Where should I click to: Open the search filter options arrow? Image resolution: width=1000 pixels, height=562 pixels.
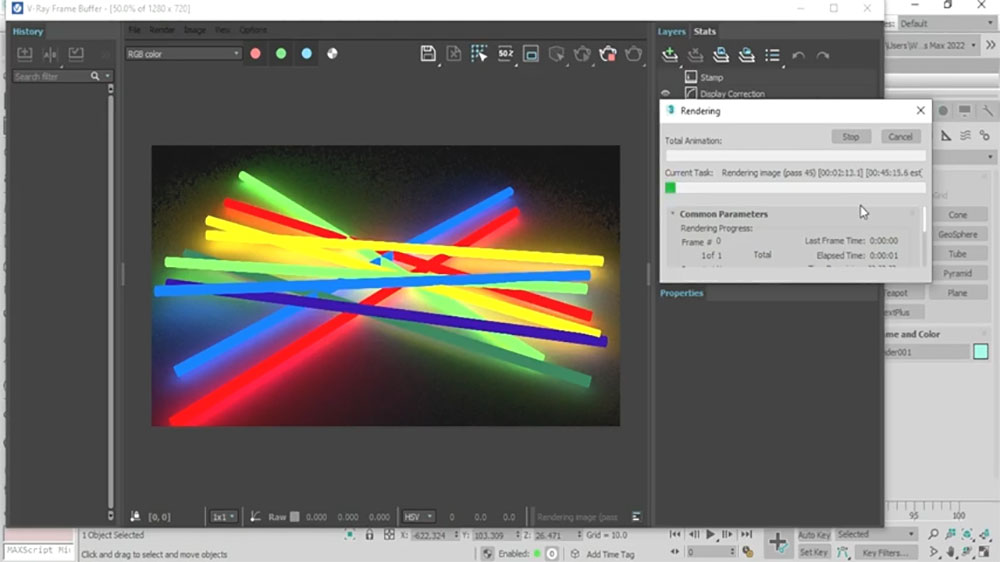point(107,77)
